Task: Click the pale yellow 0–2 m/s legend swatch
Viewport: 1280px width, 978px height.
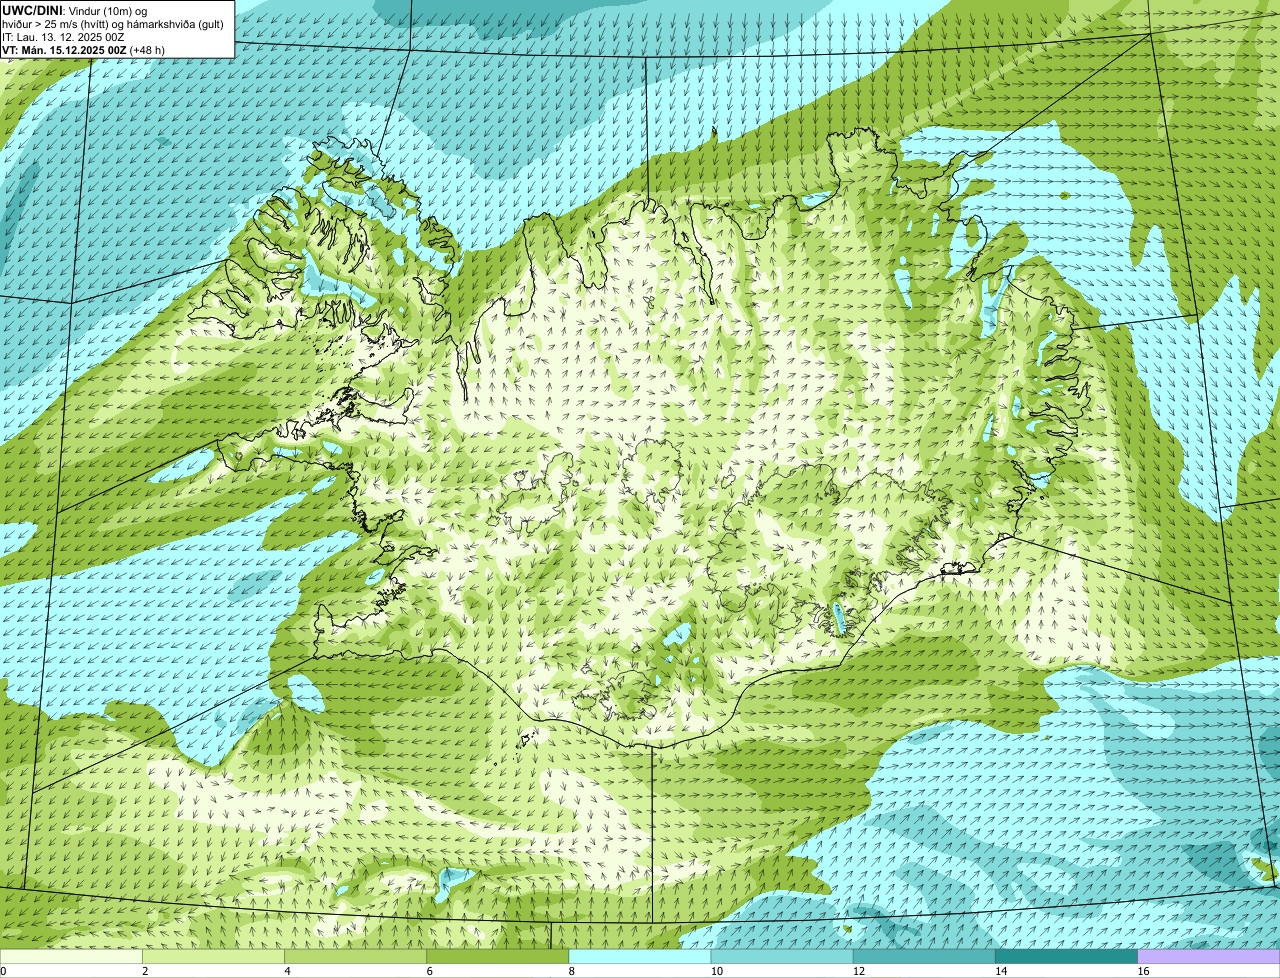Action: pos(71,957)
